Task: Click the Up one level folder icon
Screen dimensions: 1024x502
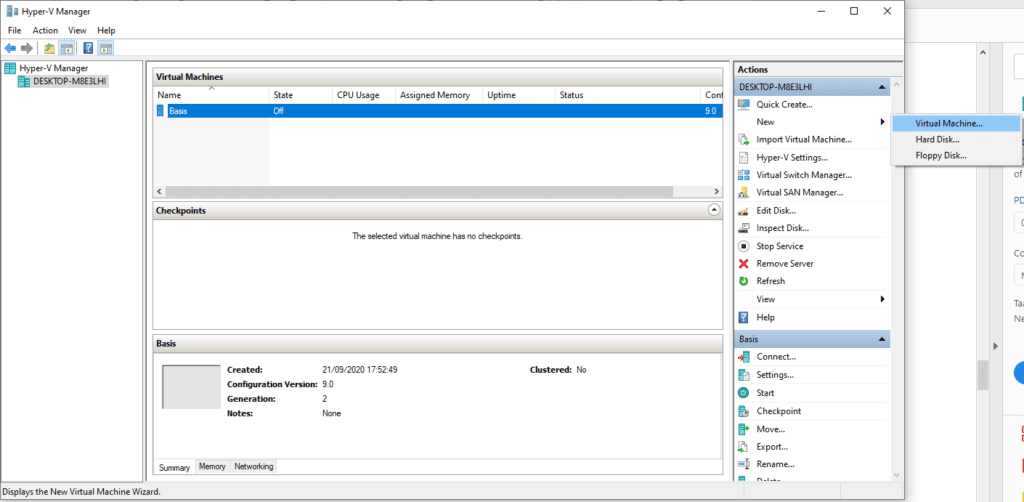Action: [50, 48]
